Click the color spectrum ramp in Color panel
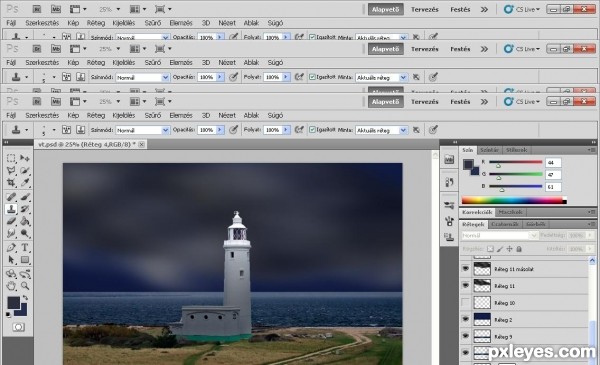Image resolution: width=600 pixels, height=365 pixels. click(514, 200)
